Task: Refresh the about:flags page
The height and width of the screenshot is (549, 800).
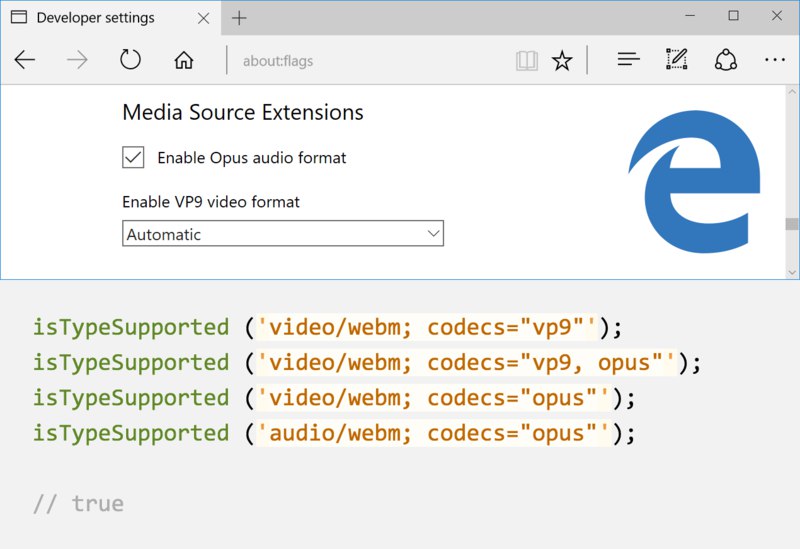Action: (x=130, y=60)
